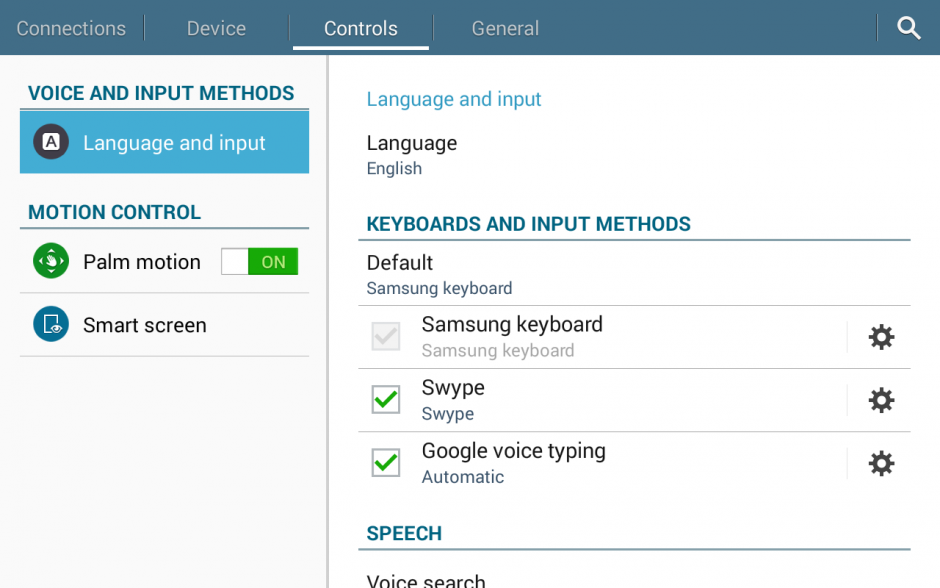
Task: Switch to the Connections tab
Action: point(71,27)
